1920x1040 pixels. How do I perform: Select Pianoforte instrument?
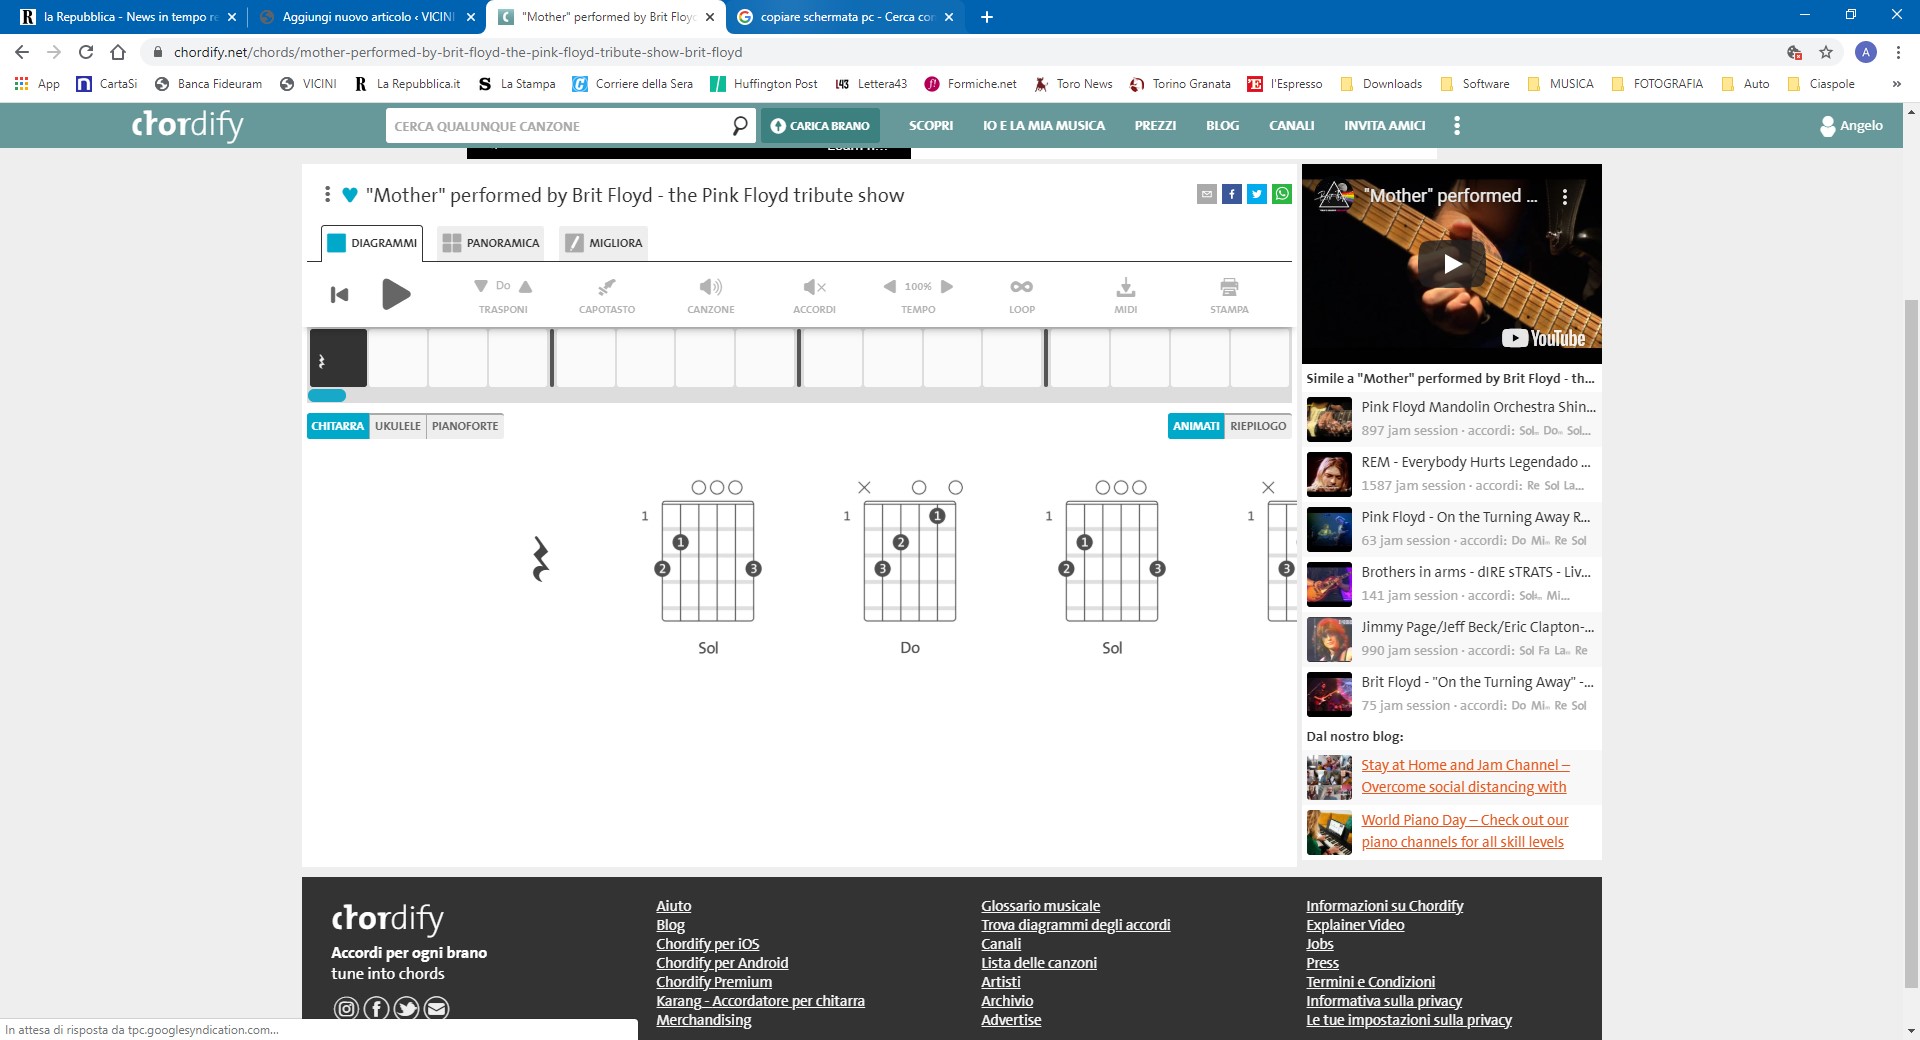465,426
